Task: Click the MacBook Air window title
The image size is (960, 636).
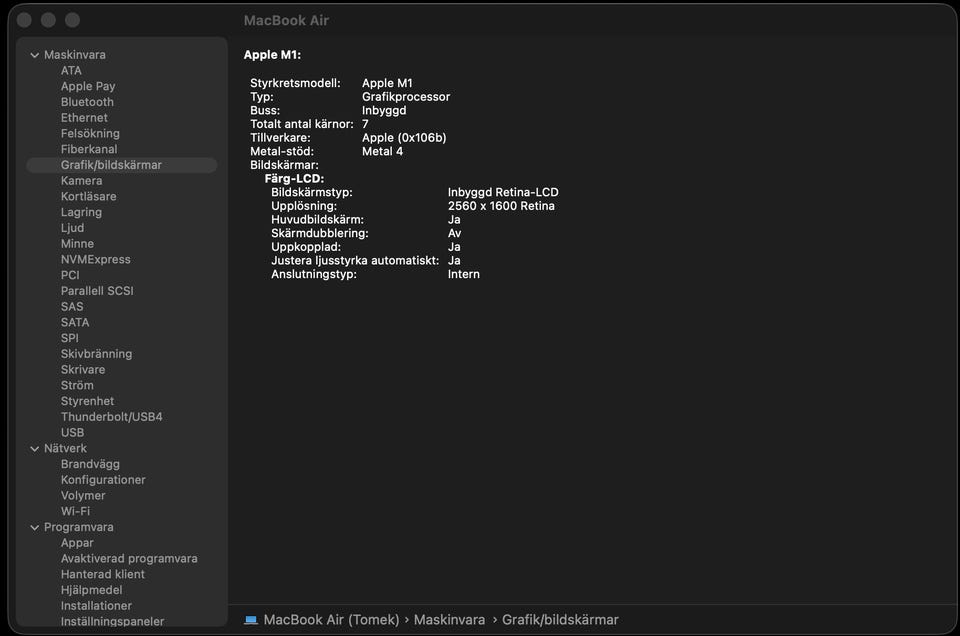Action: (286, 21)
